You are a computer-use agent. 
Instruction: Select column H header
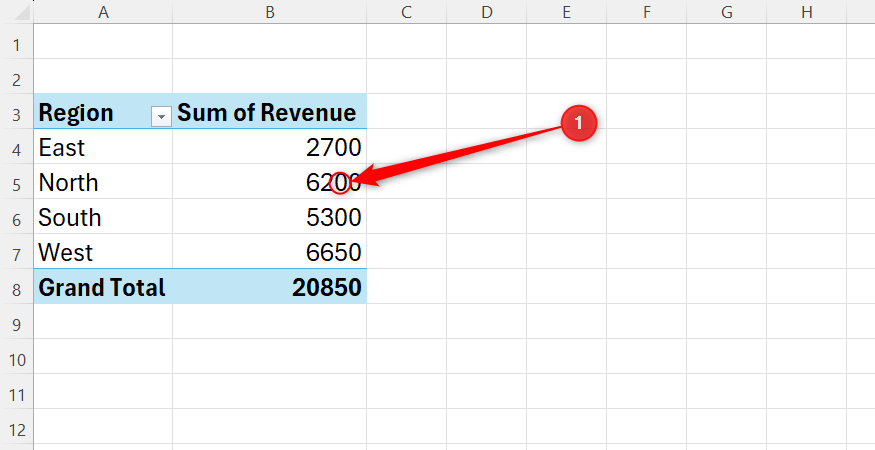click(806, 12)
